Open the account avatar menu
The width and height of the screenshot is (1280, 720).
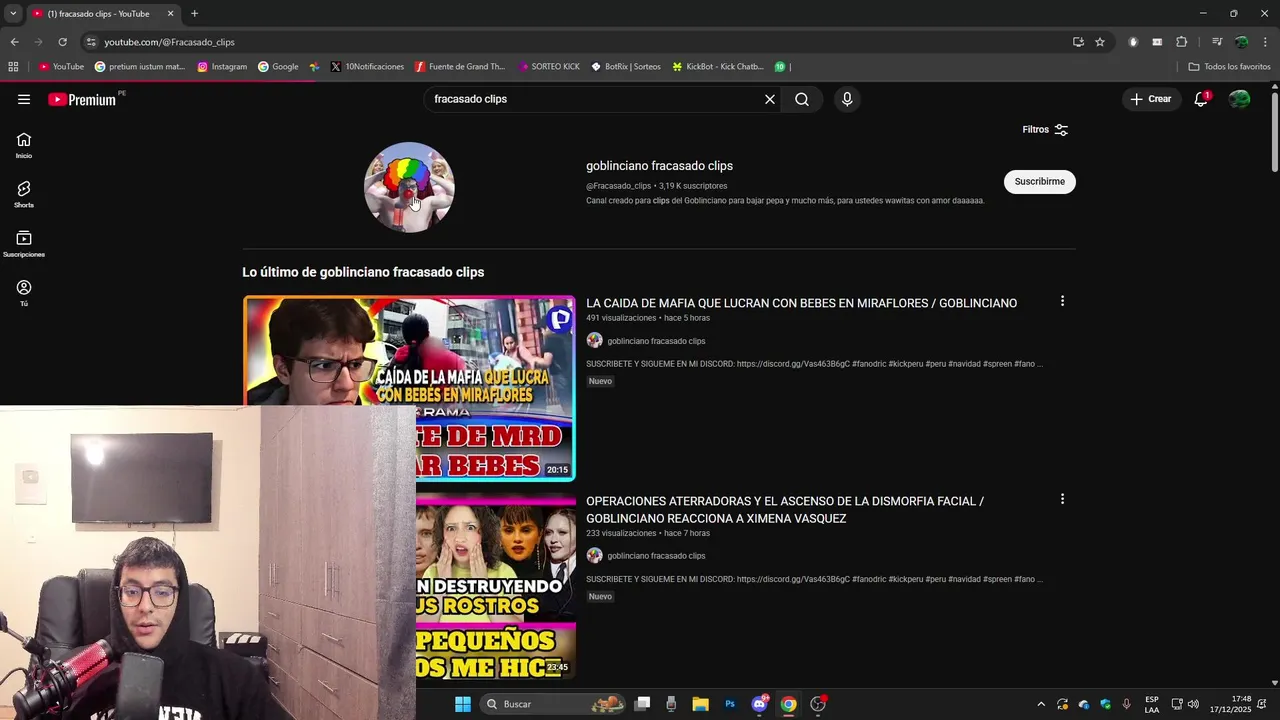coord(1240,99)
